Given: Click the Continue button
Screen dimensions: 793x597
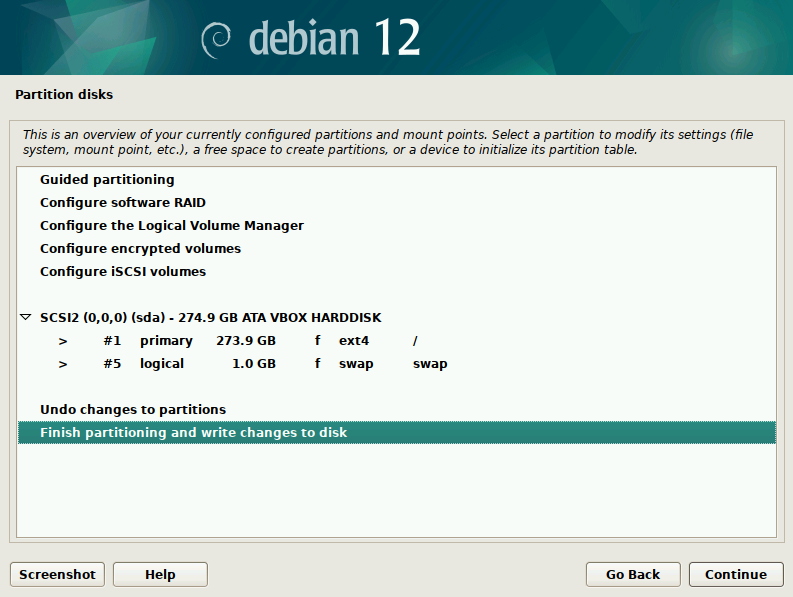Looking at the screenshot, I should (736, 574).
